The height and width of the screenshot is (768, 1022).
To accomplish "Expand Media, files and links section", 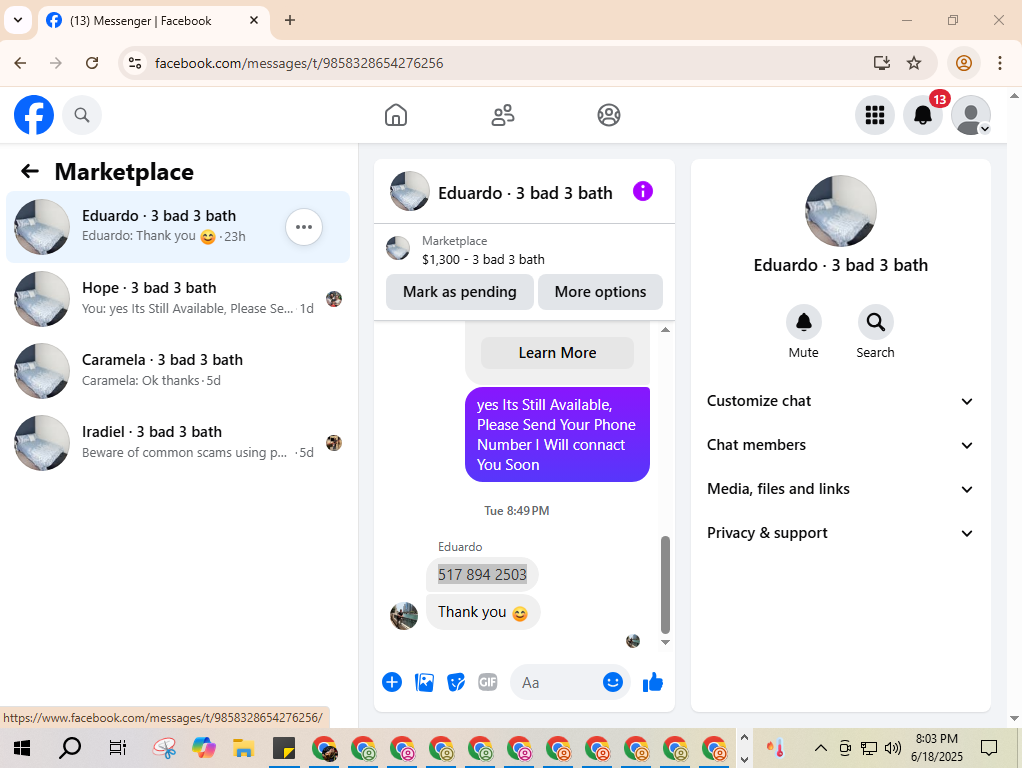I will pos(840,489).
